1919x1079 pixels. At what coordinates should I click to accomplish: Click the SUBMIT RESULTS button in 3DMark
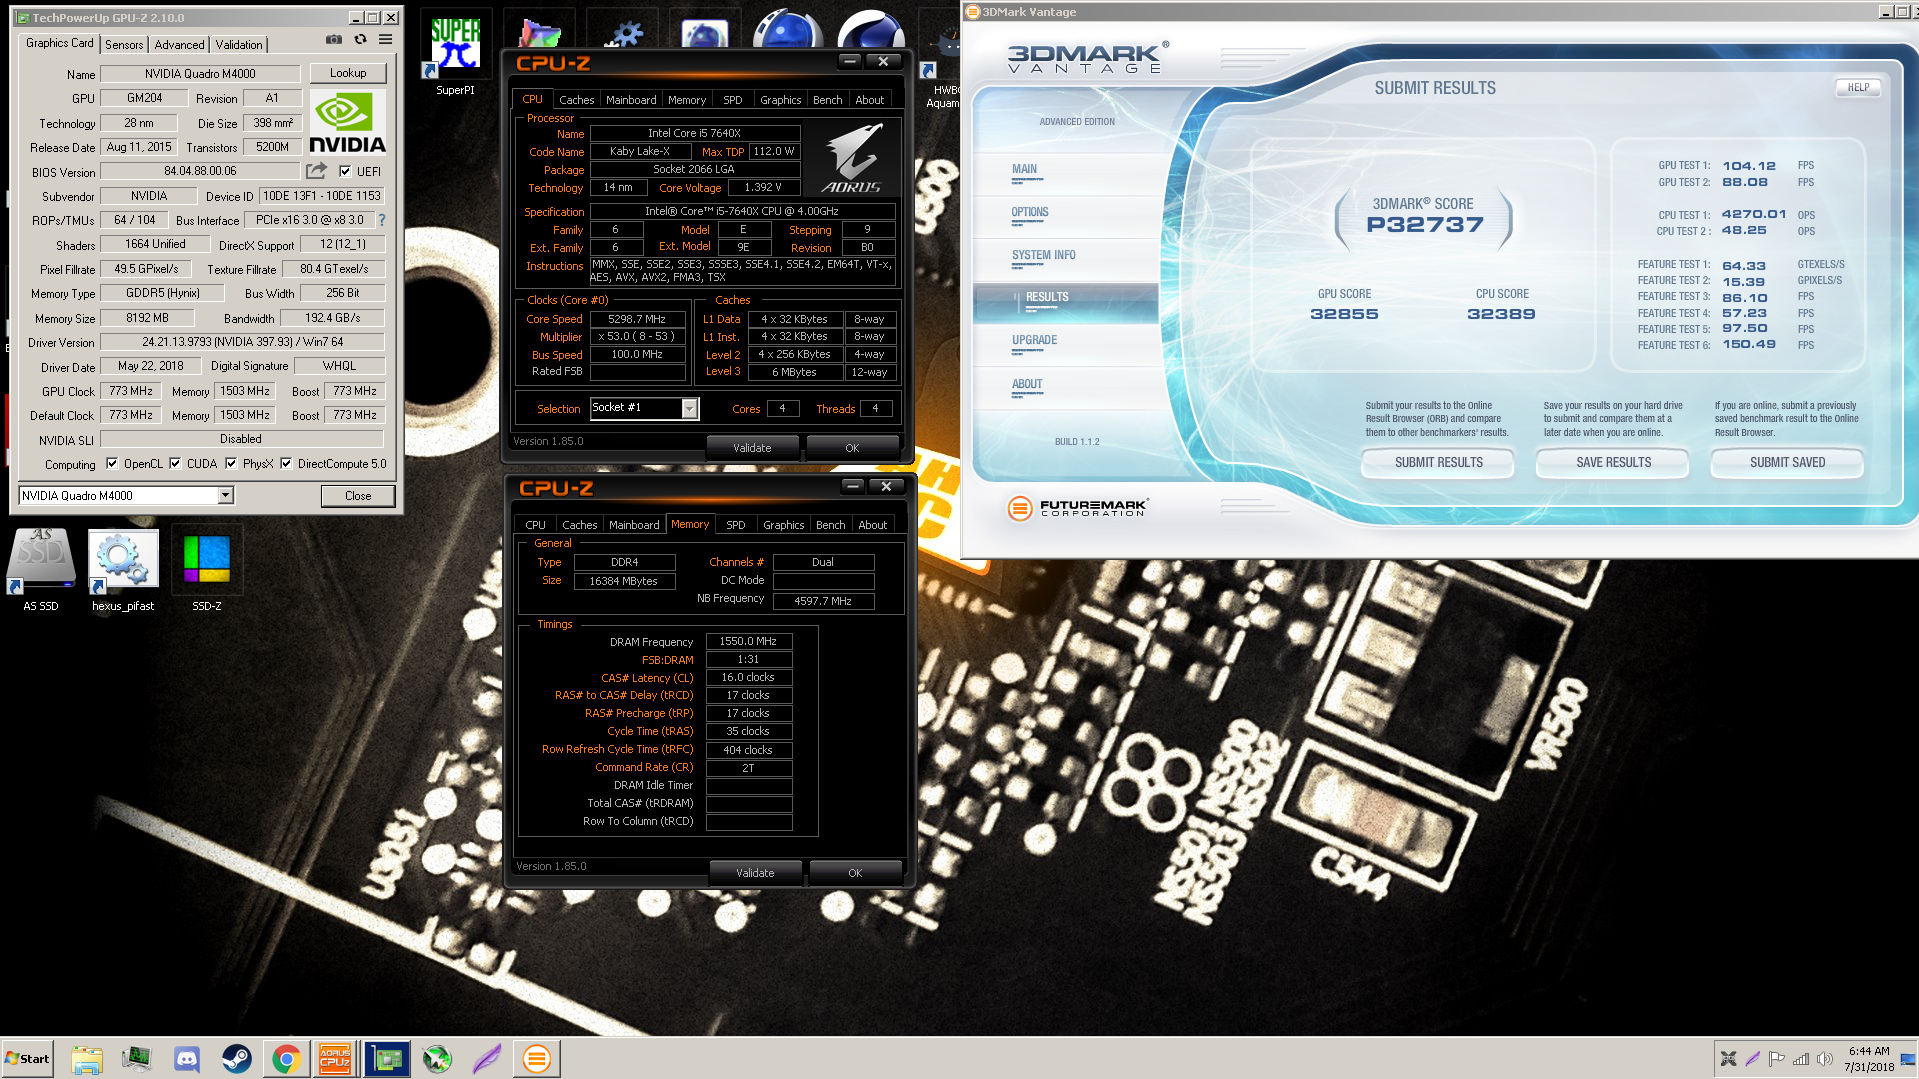click(1438, 462)
